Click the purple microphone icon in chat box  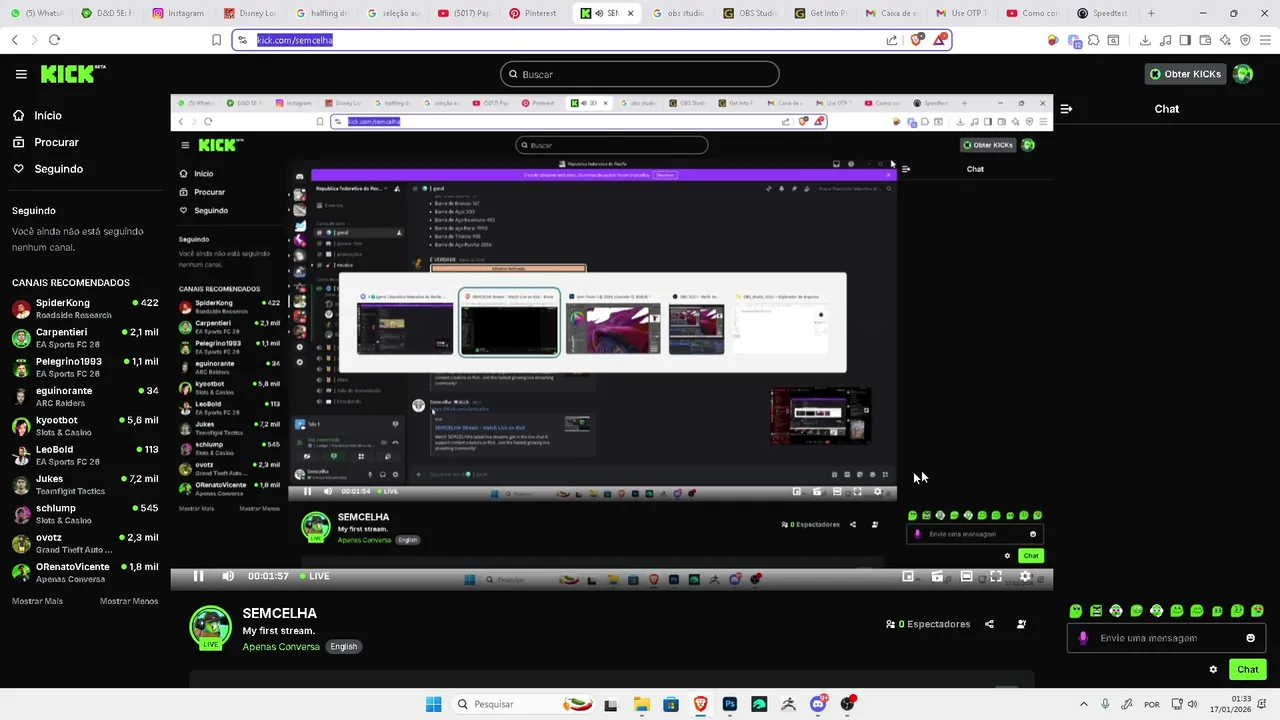pyautogui.click(x=1083, y=638)
